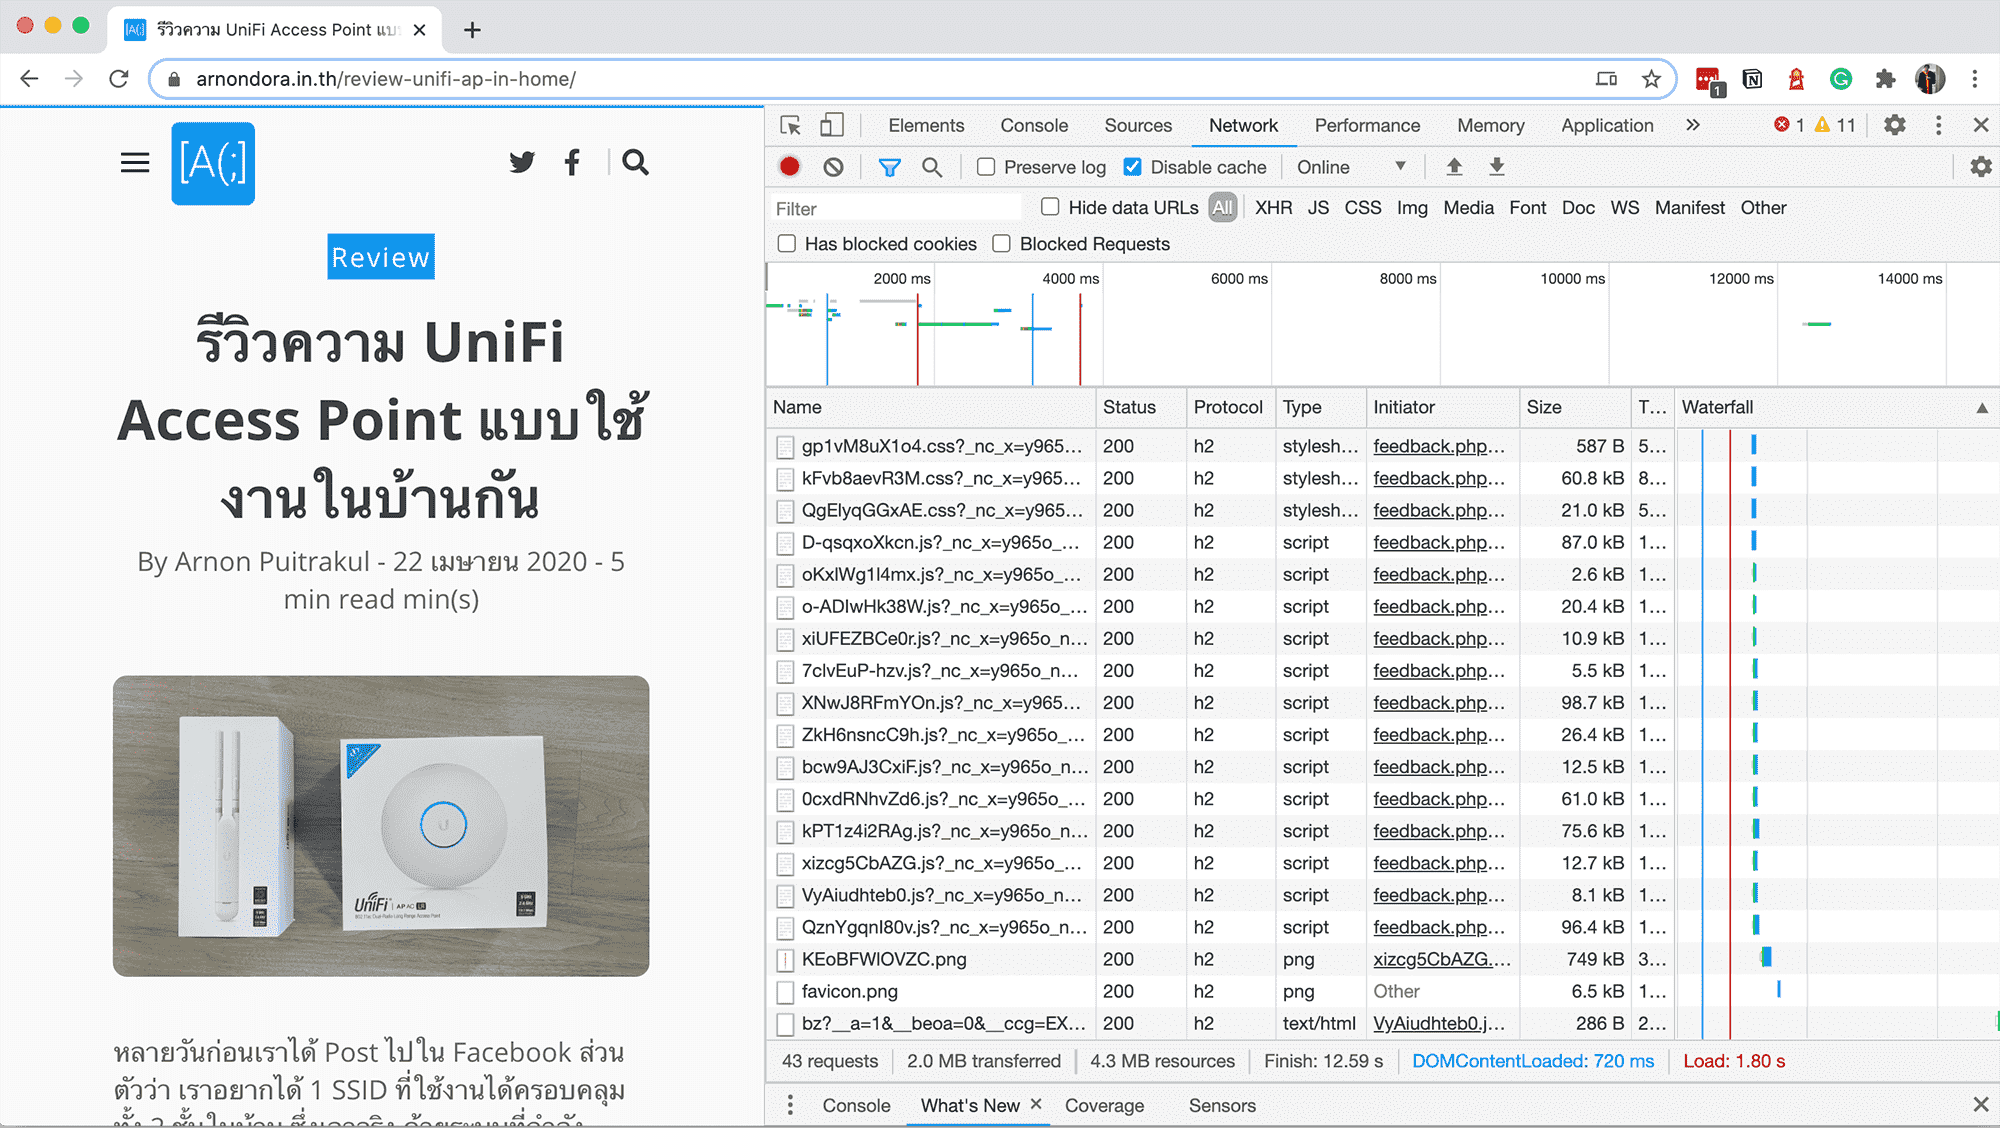Viewport: 2000px width, 1128px height.
Task: Expand more DevTools tabs chevron
Action: tap(1692, 125)
